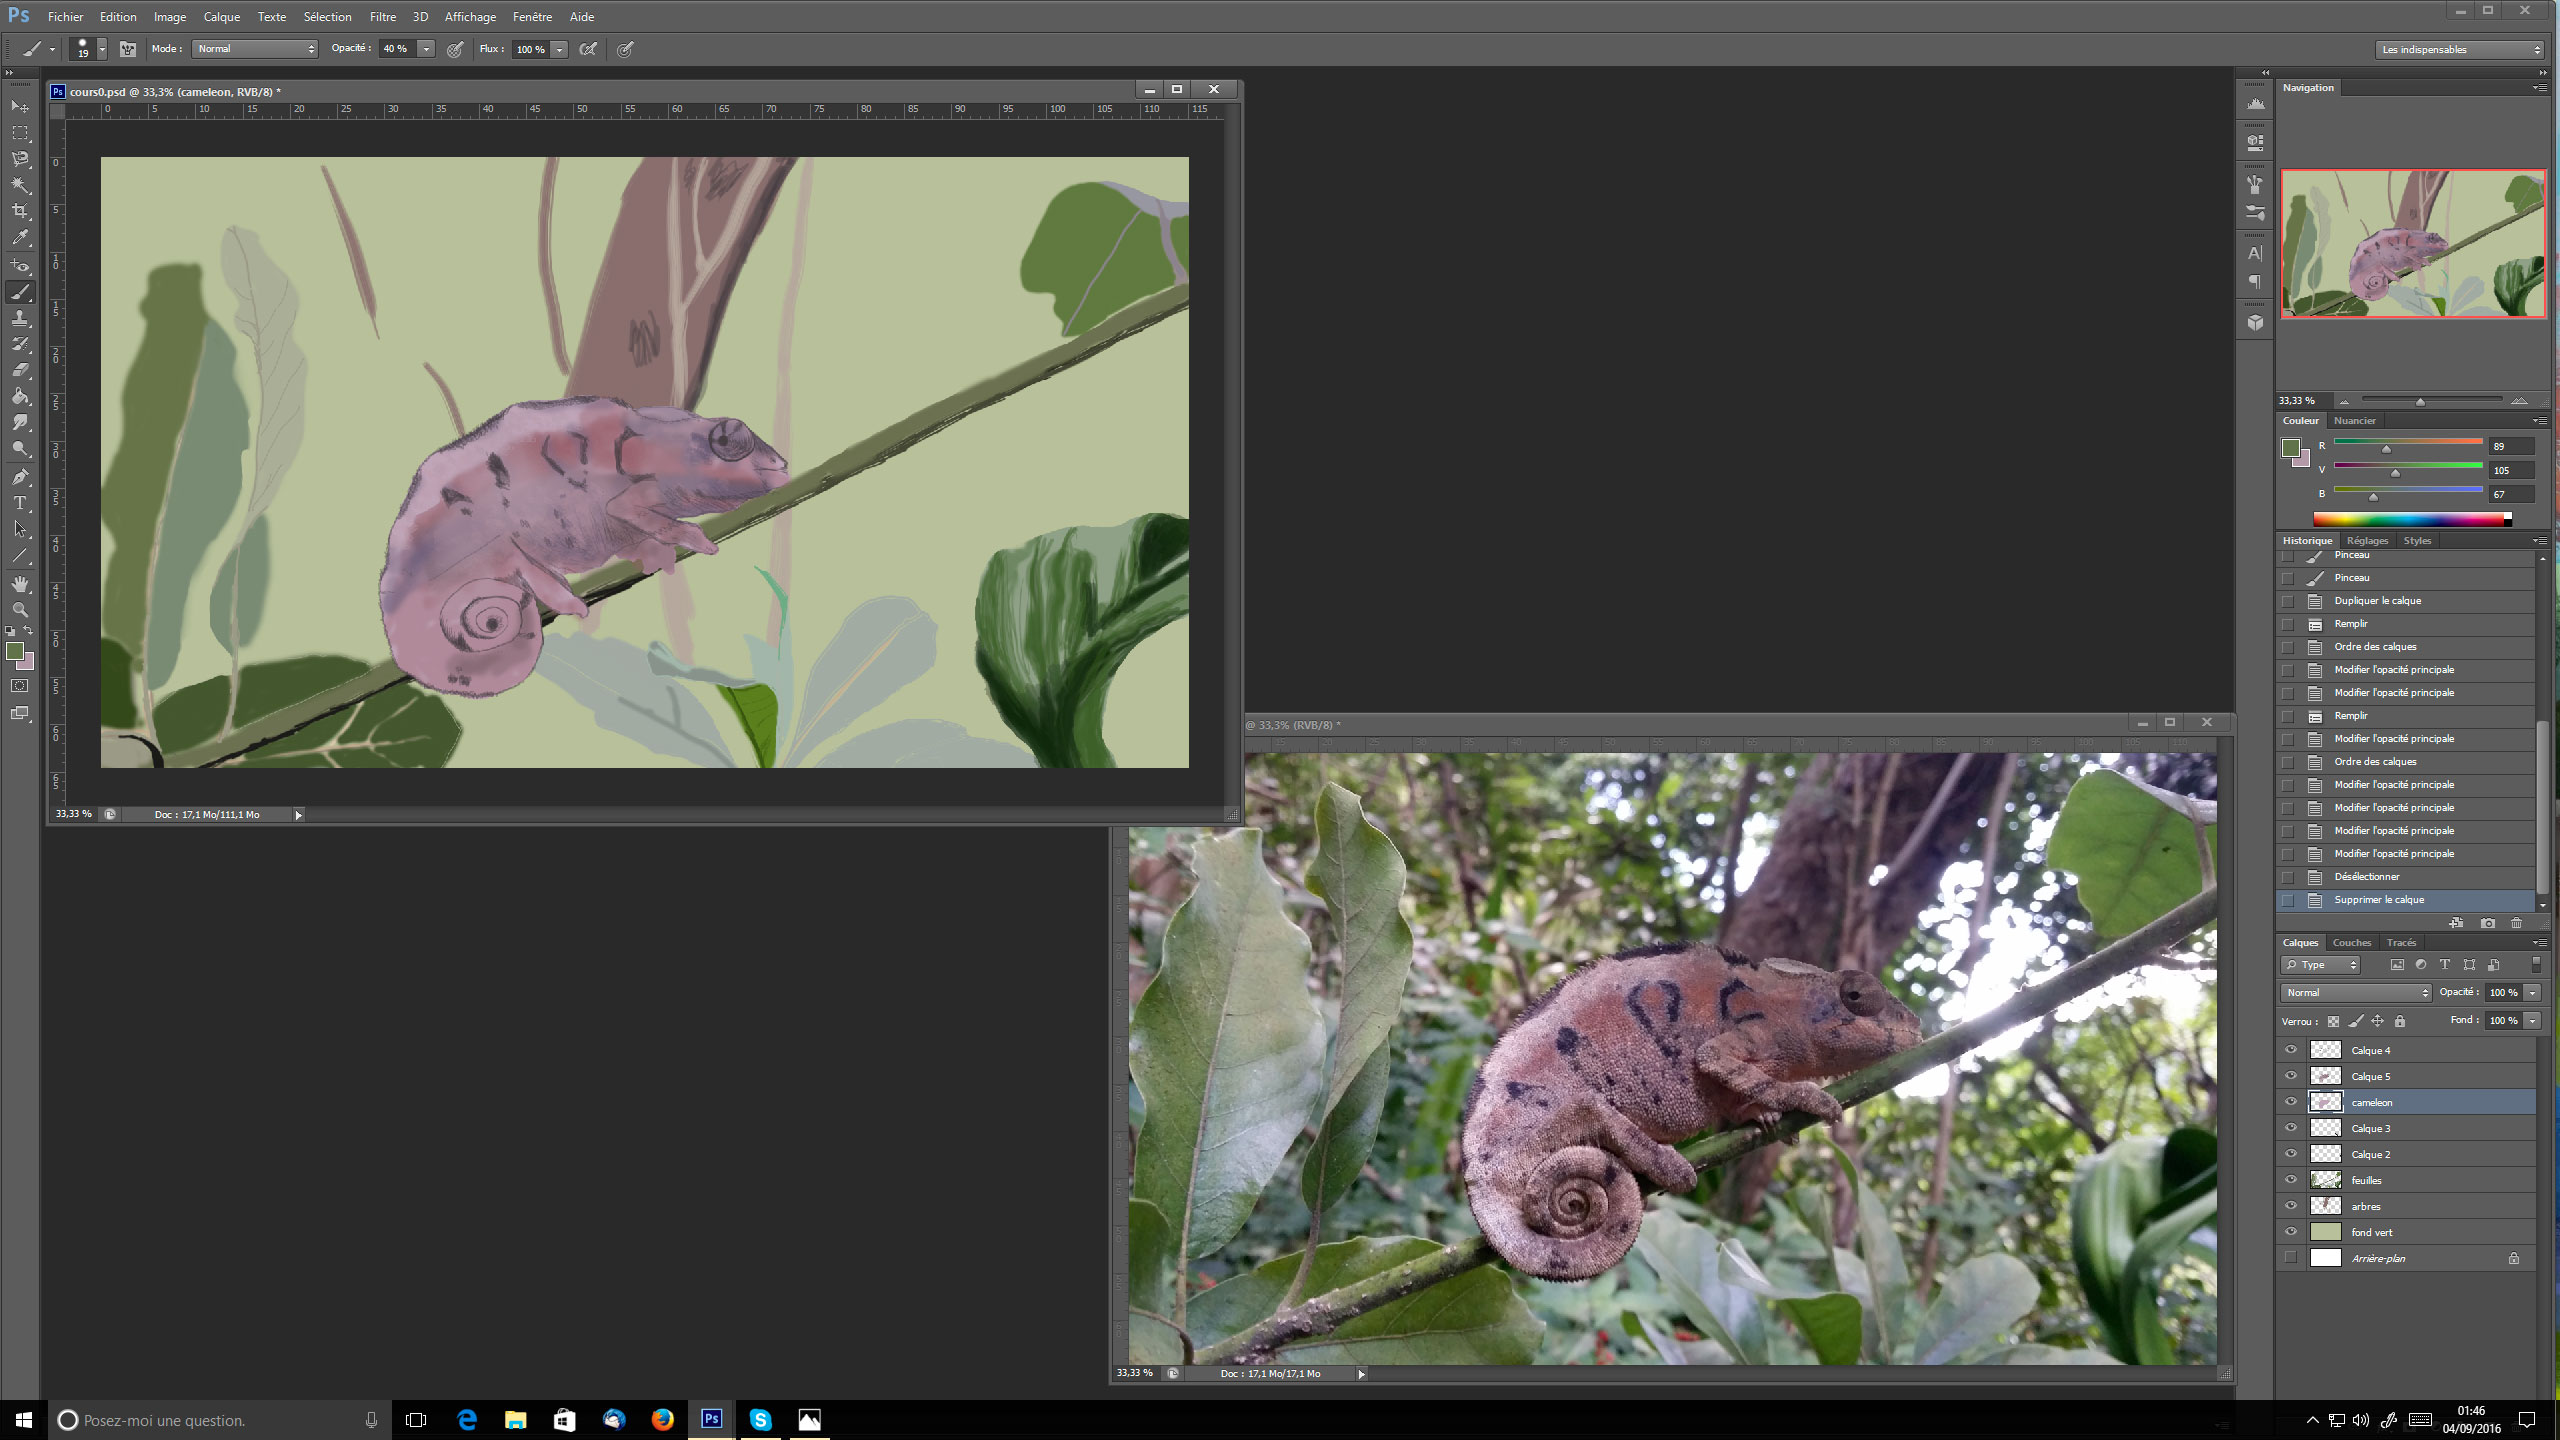Open Firefox from the taskbar
Viewport: 2560px width, 1440px height.
662,1420
